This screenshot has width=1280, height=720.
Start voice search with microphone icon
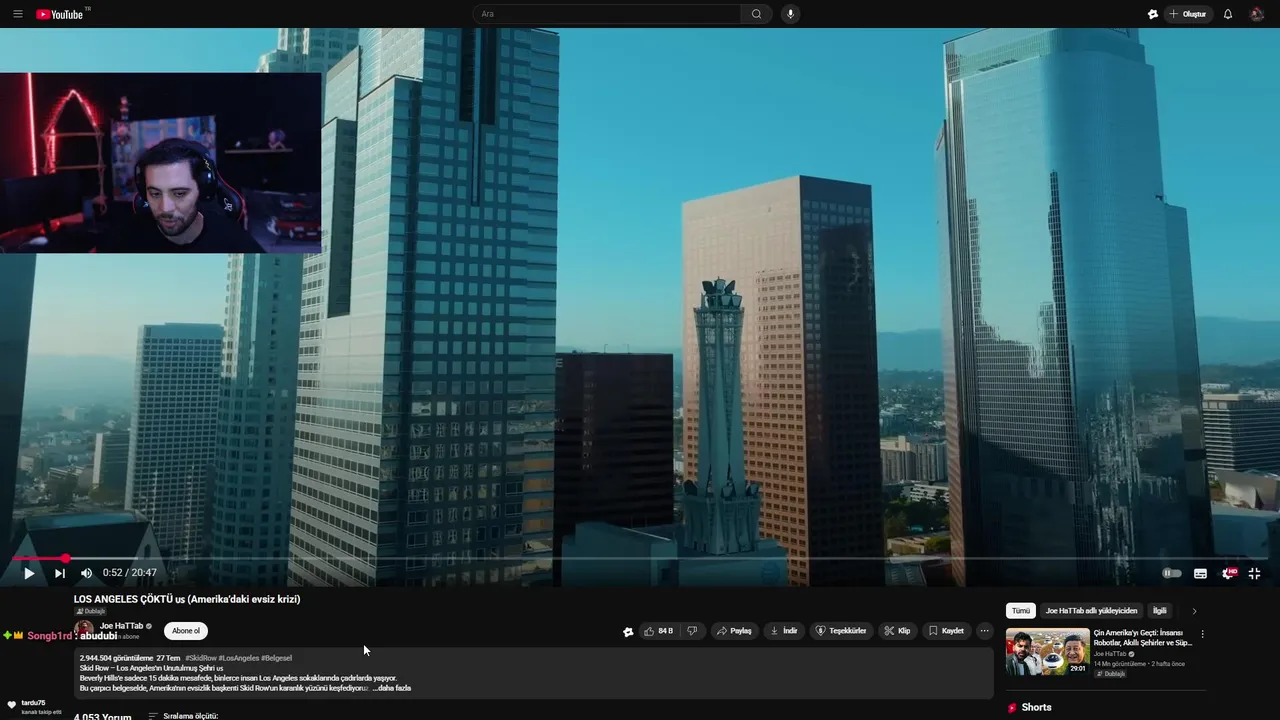coord(790,14)
